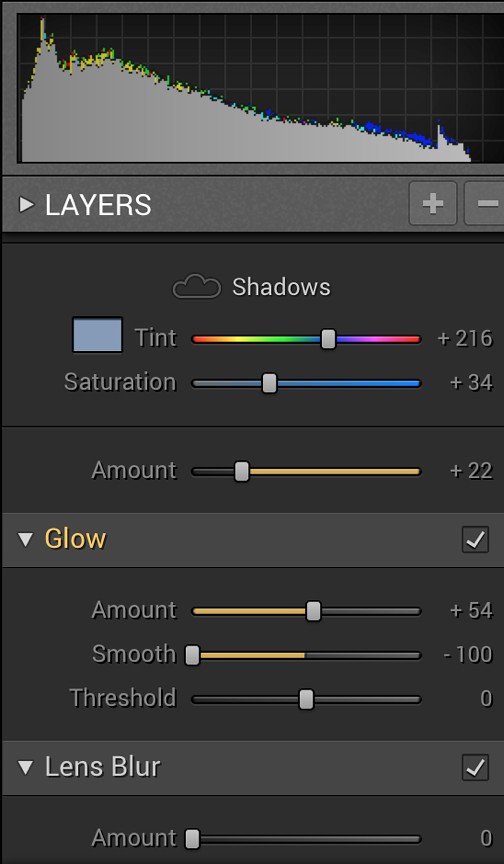Expand the LAYERS panel triangle
The width and height of the screenshot is (504, 864).
click(25, 204)
